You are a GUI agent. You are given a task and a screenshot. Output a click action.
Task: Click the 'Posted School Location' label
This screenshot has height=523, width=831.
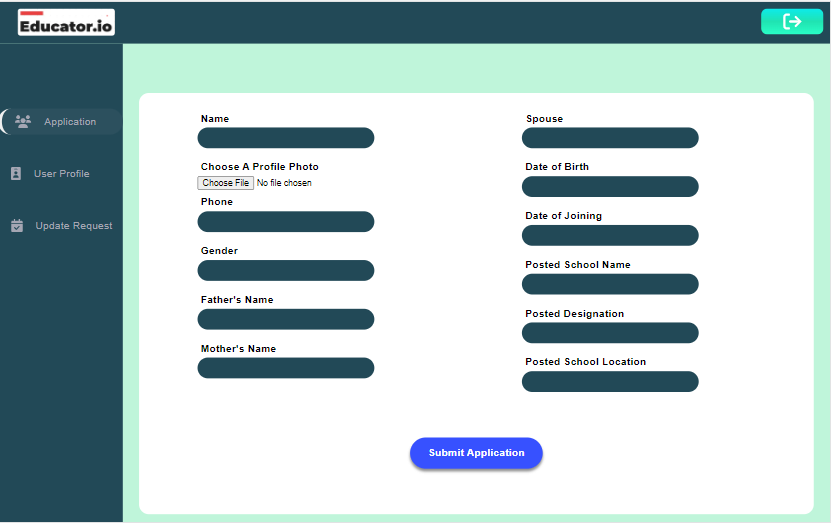[586, 361]
